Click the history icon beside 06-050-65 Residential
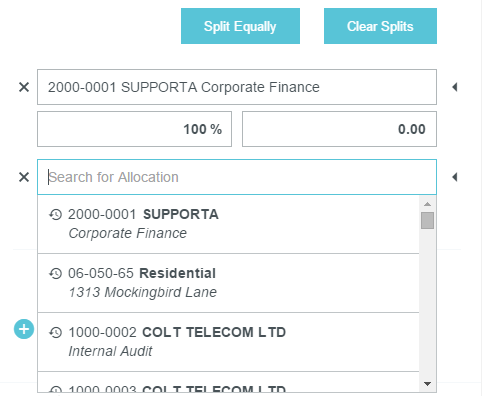This screenshot has height=396, width=482. 56,273
